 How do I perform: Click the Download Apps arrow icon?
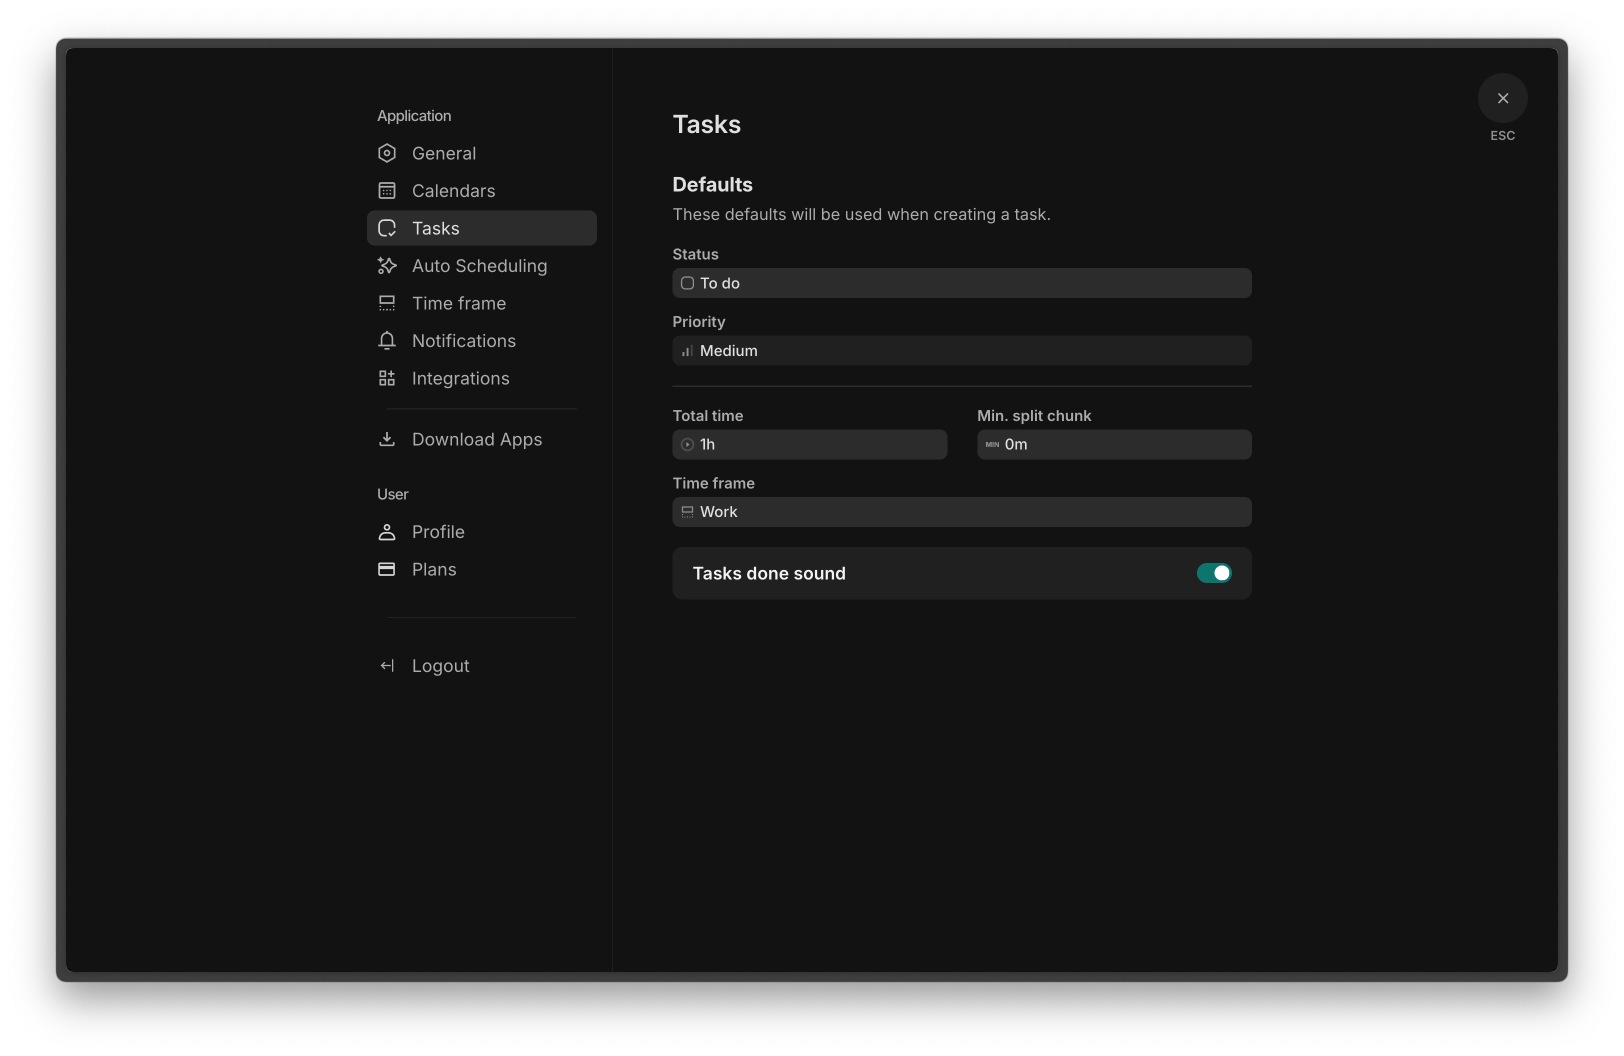click(x=387, y=439)
